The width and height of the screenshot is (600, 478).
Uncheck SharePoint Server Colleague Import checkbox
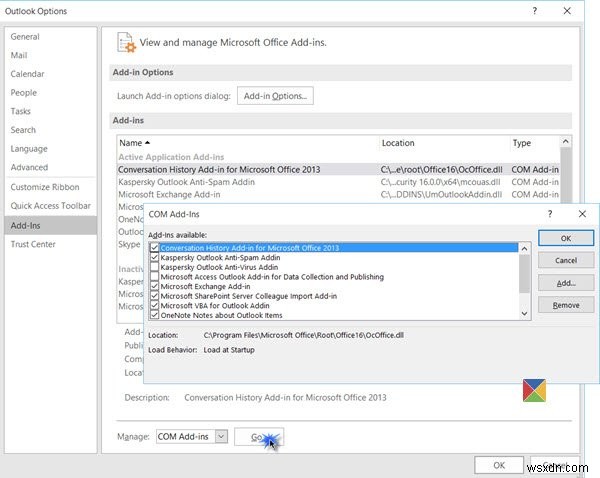[154, 296]
